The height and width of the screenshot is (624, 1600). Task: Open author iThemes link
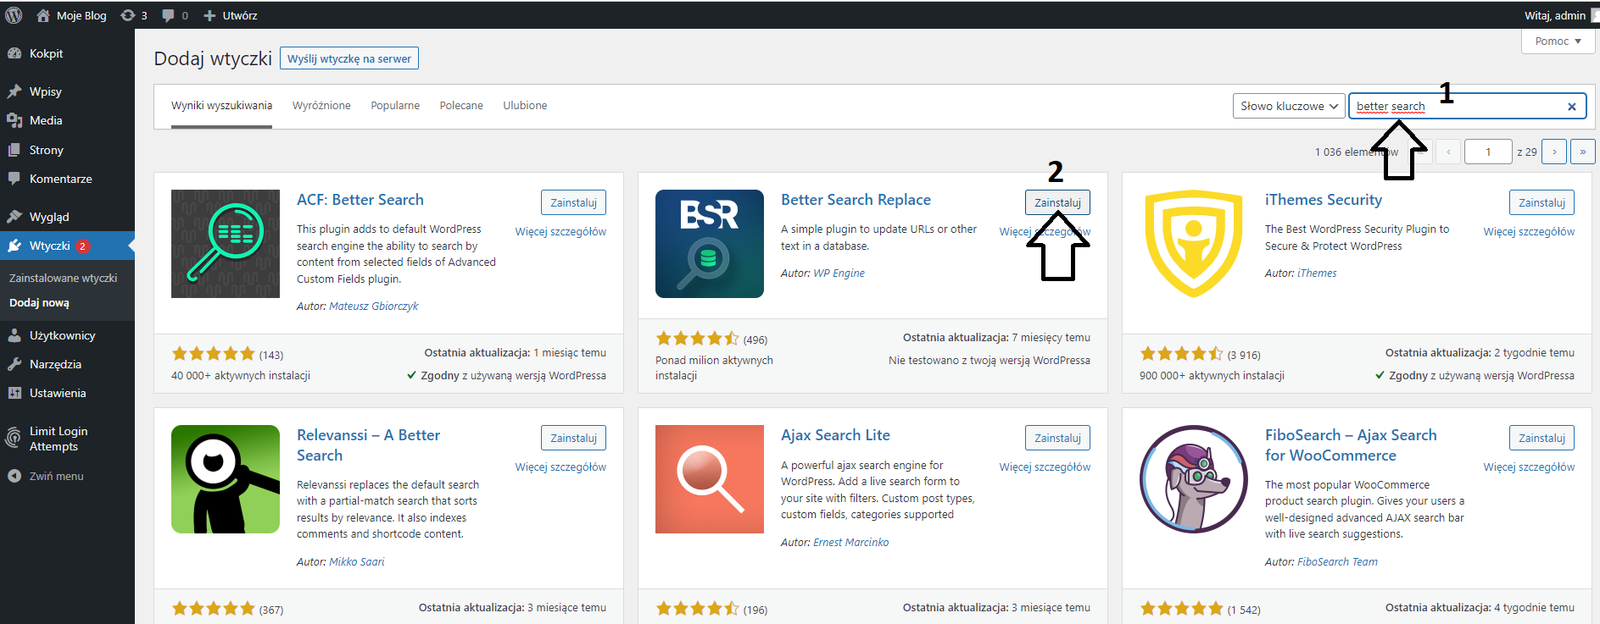[1317, 273]
